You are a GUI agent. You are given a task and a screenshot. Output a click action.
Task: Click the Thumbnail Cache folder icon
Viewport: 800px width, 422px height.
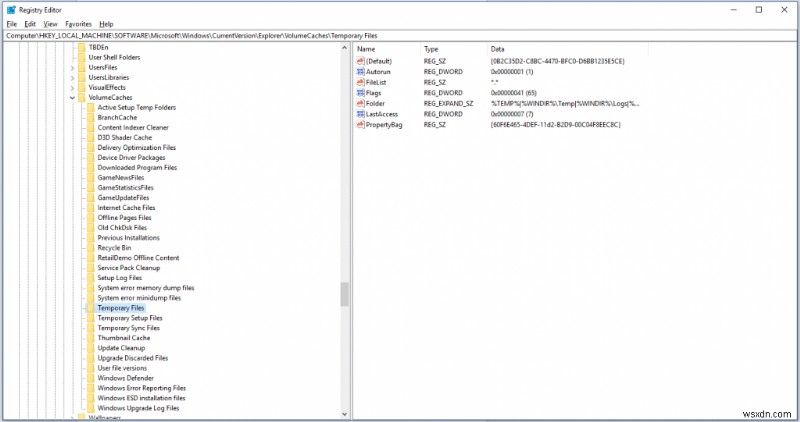click(91, 338)
